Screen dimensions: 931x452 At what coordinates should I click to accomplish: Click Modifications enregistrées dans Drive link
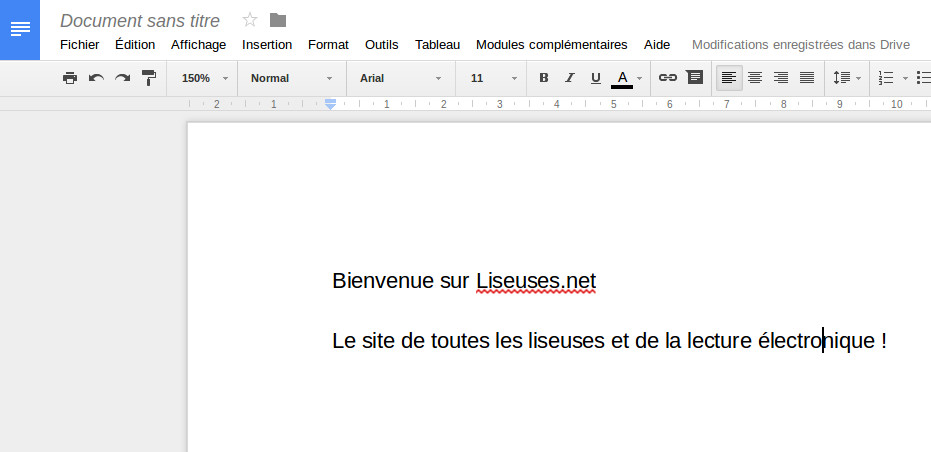pyautogui.click(x=801, y=45)
